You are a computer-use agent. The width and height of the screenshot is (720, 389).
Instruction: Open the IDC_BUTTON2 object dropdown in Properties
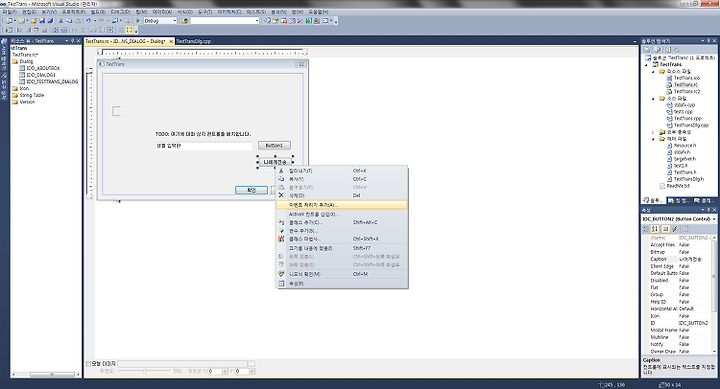[714, 219]
